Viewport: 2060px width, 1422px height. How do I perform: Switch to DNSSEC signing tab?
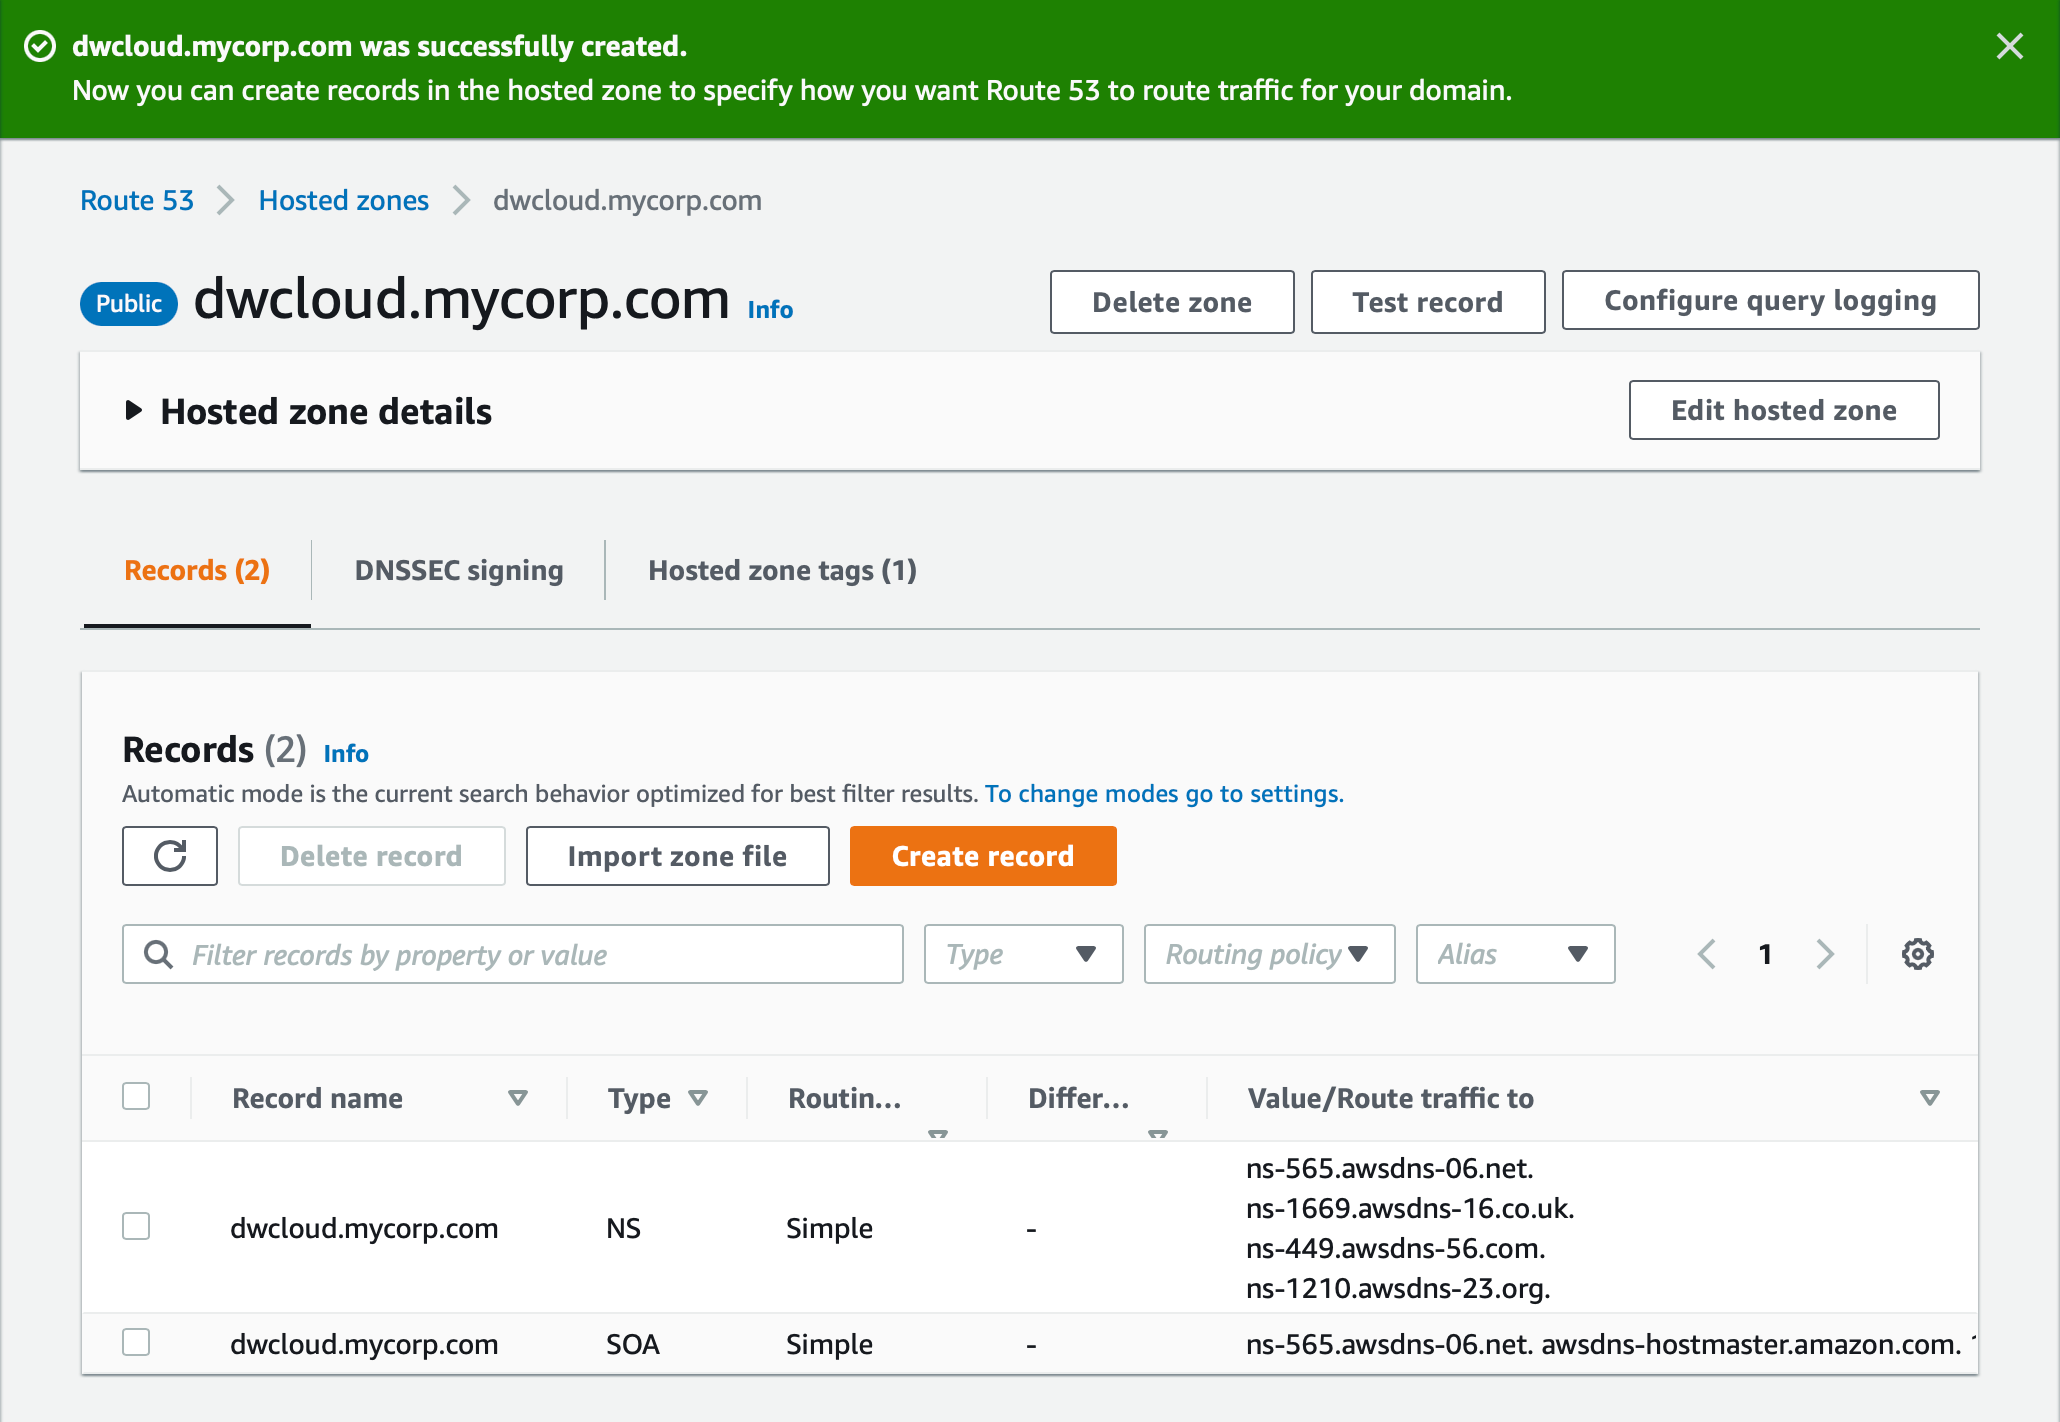[x=459, y=570]
